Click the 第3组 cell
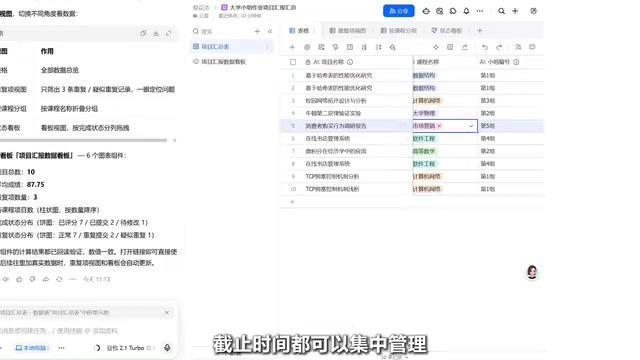The height and width of the screenshot is (360, 640). click(x=487, y=101)
